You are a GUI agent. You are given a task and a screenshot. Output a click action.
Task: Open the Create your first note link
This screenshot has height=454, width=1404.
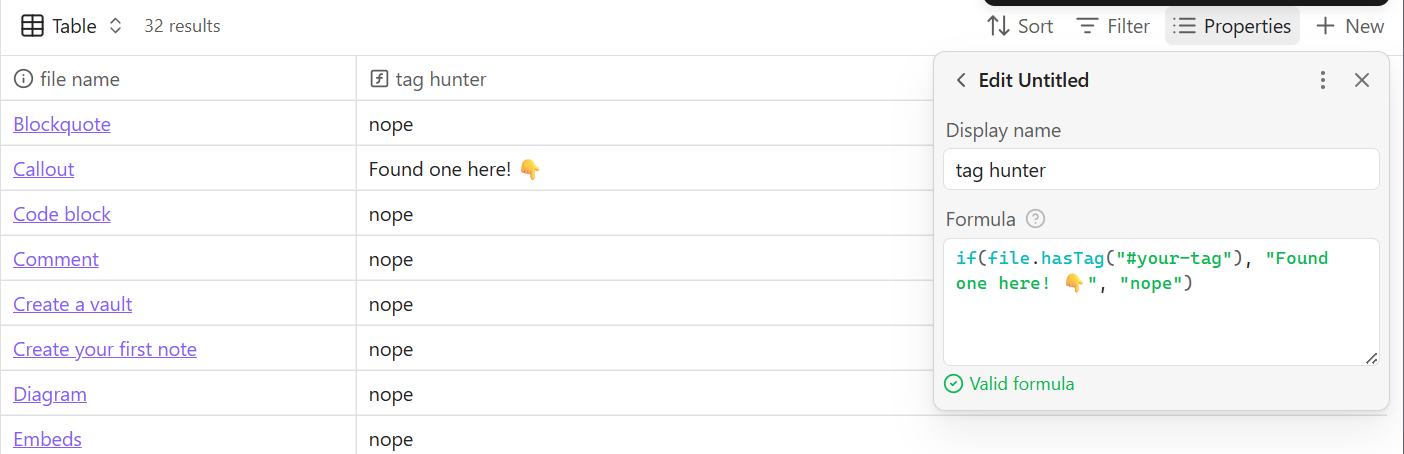[105, 349]
